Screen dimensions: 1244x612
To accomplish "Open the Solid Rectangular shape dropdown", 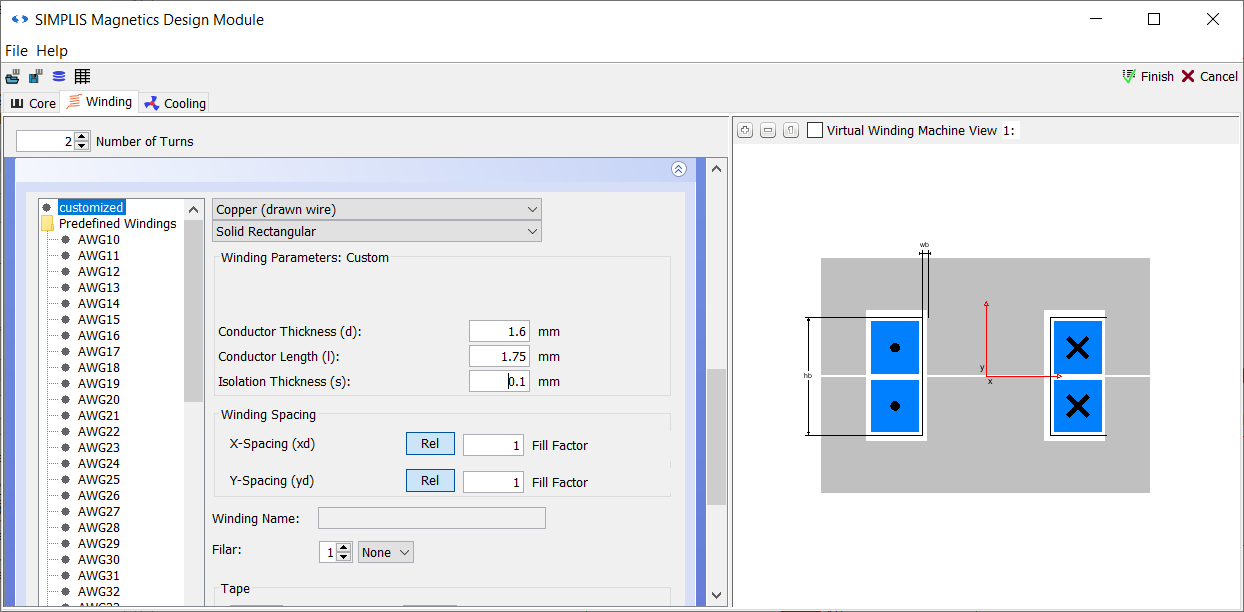I will 377,232.
